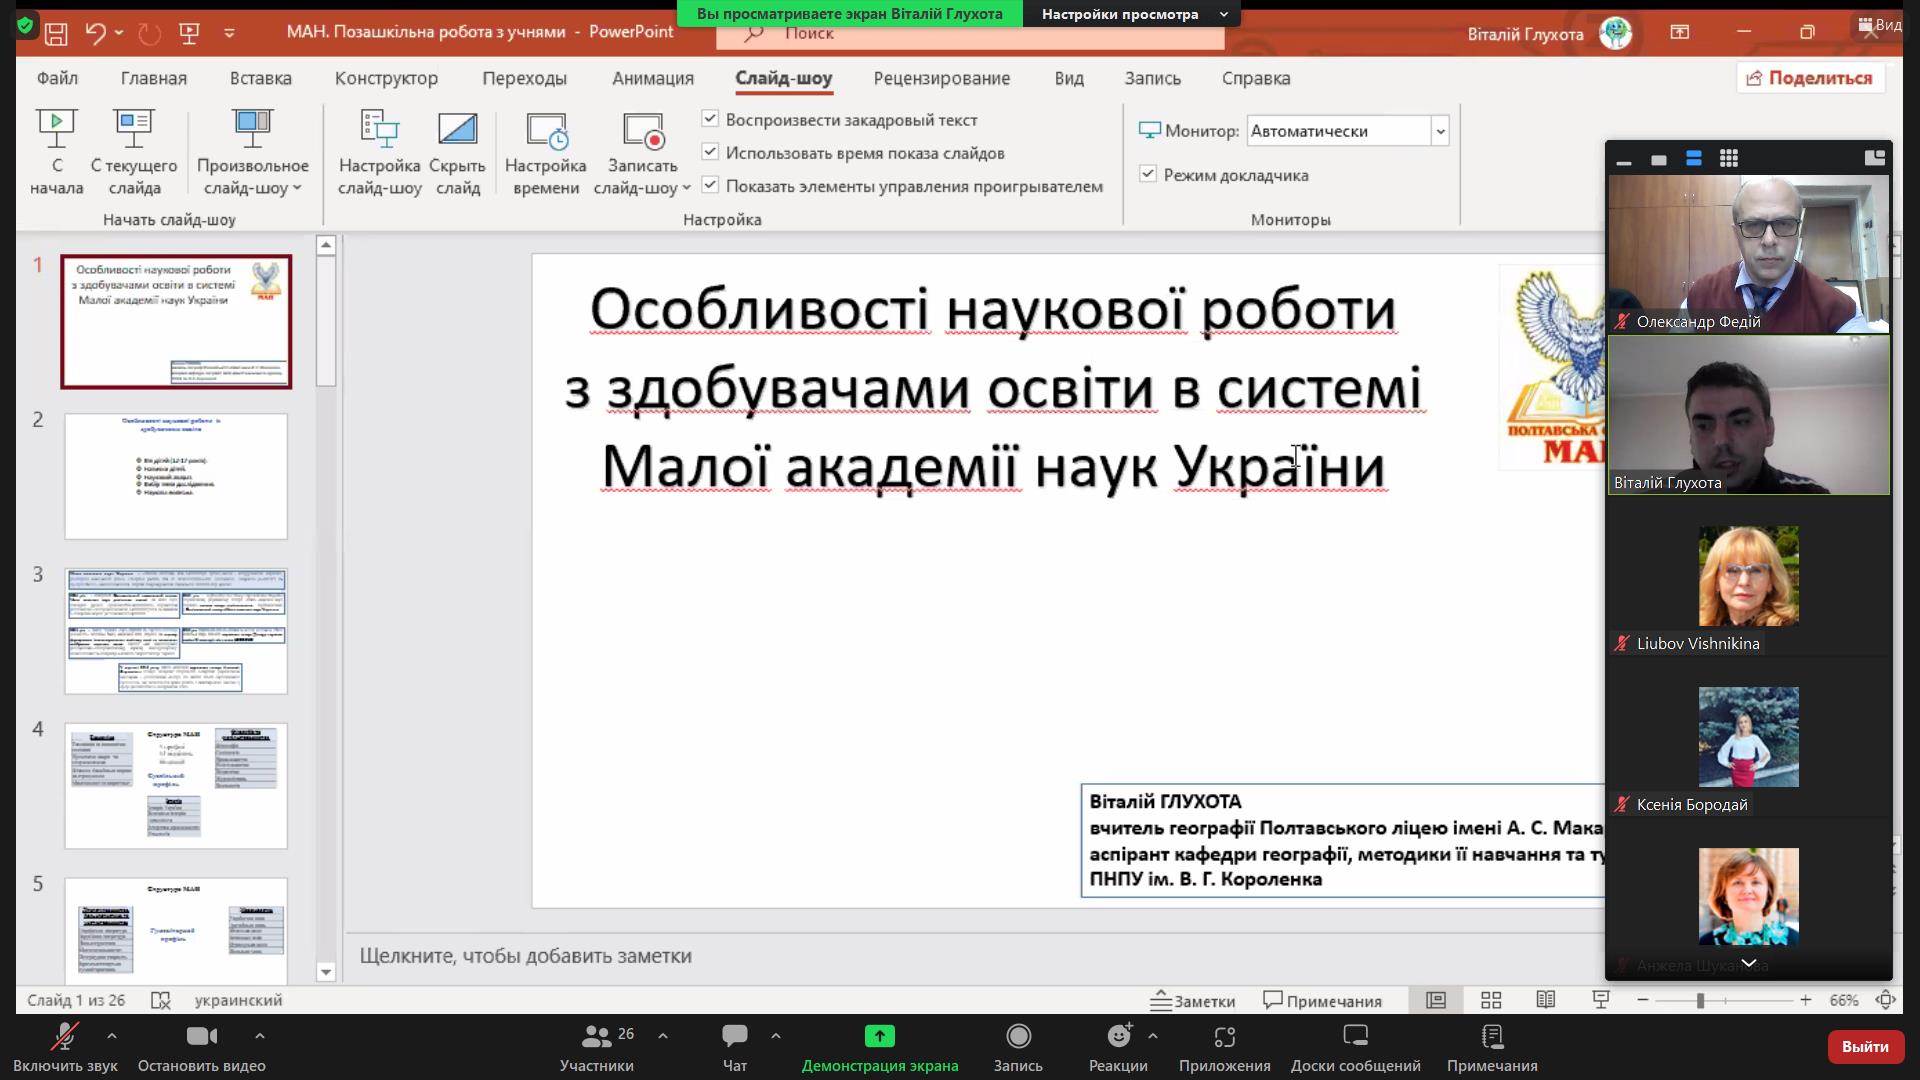Image resolution: width=1920 pixels, height=1080 pixels.
Task: Click 'украинский' language in status bar
Action: 238,1000
